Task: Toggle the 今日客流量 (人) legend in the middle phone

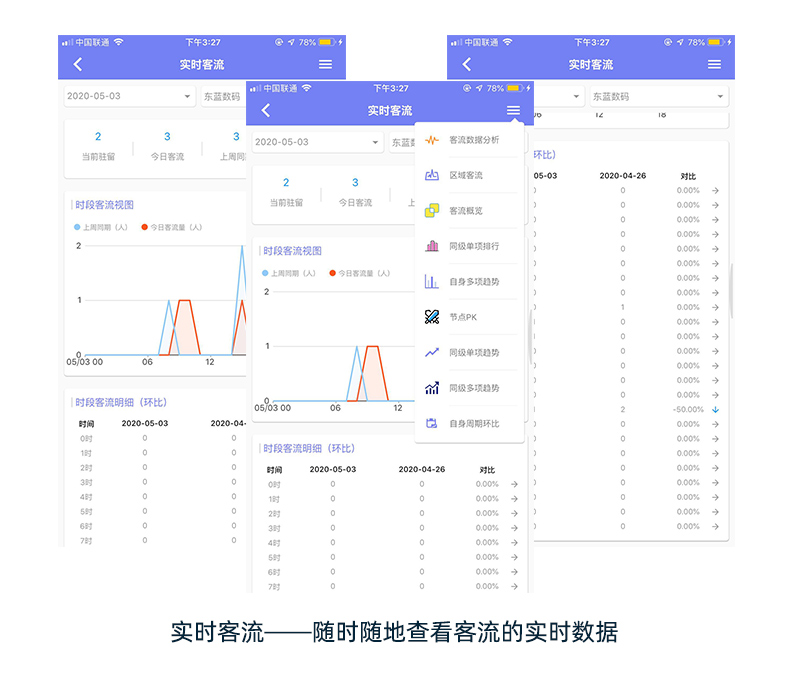Action: pos(360,273)
